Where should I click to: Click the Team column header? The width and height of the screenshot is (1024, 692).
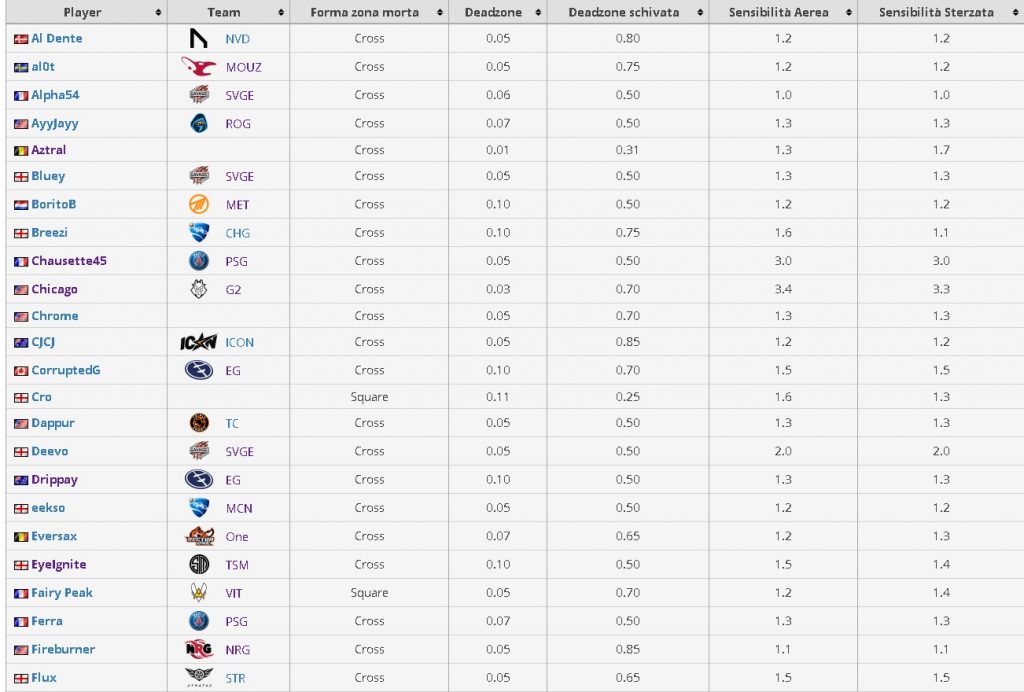(223, 12)
